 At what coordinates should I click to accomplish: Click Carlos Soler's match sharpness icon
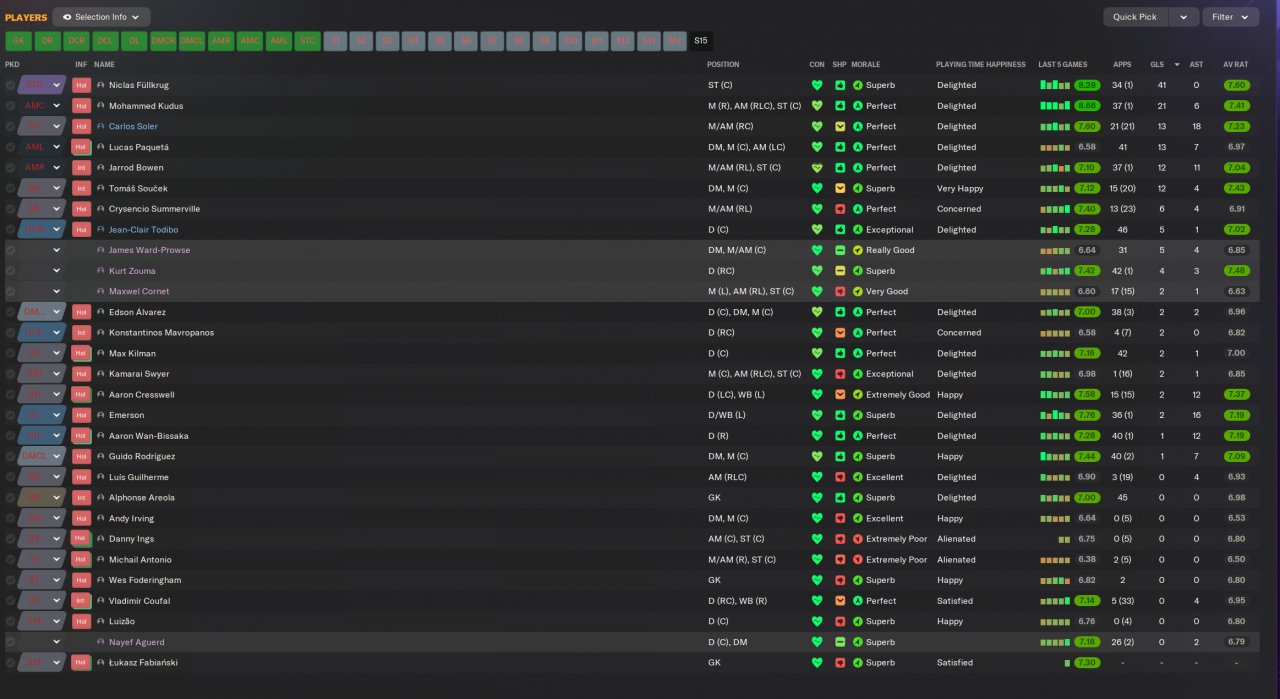point(840,126)
